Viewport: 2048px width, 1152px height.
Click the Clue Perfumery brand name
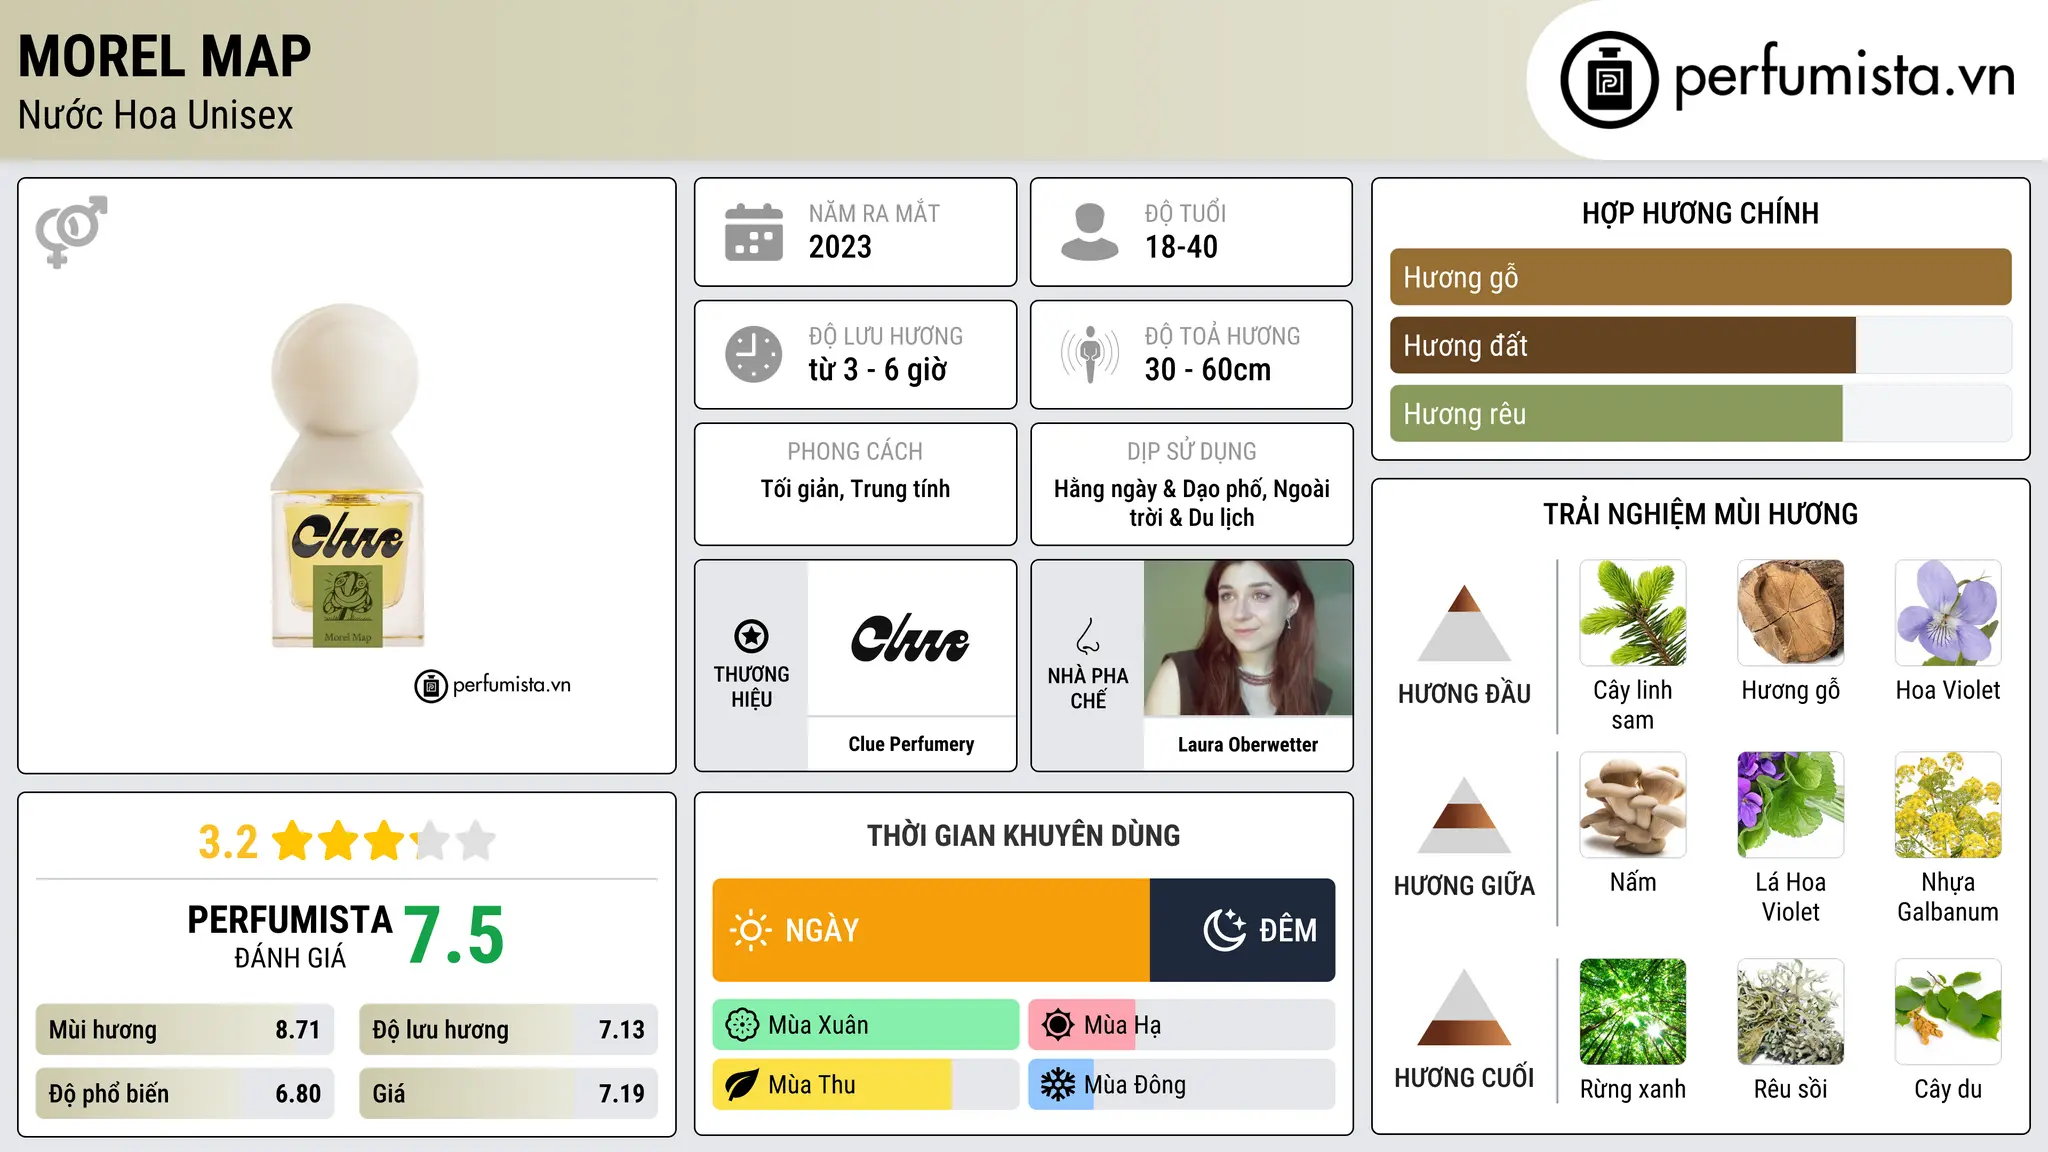(x=911, y=744)
